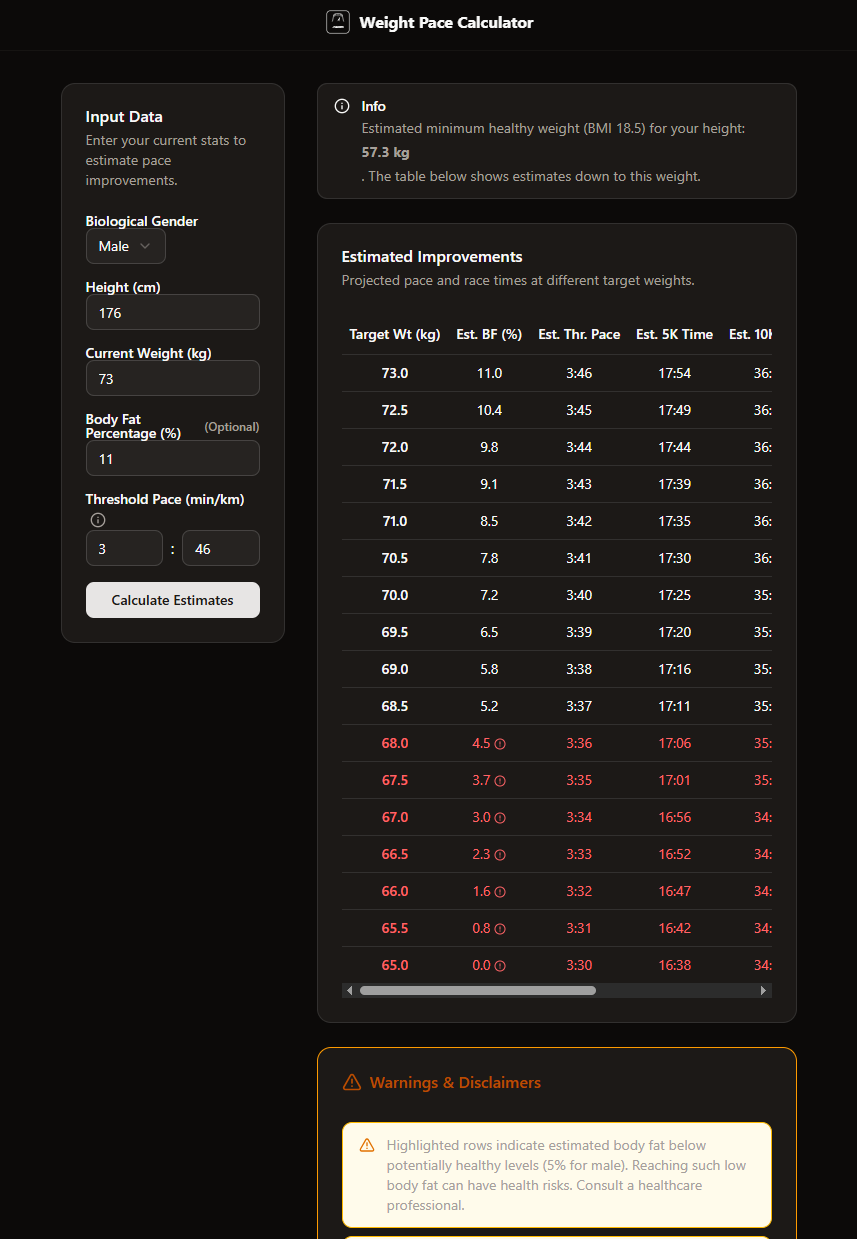Click the red 65.0 target weight cell
Screen dimensions: 857x1239
tap(395, 965)
